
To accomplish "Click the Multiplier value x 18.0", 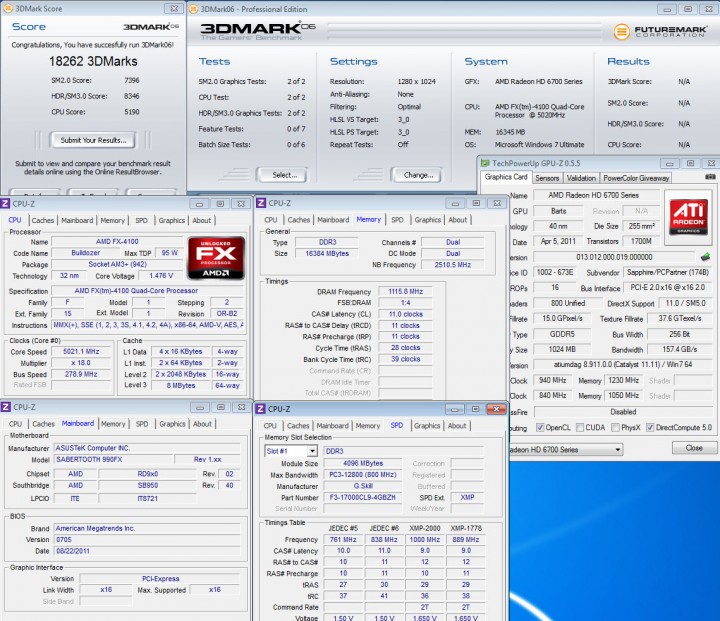I will (81, 362).
